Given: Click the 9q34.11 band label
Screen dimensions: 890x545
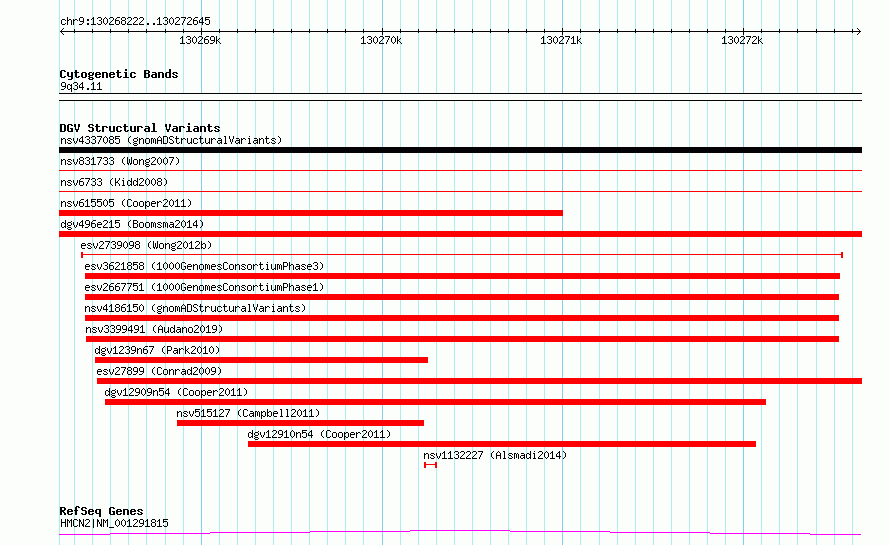Looking at the screenshot, I should point(81,86).
